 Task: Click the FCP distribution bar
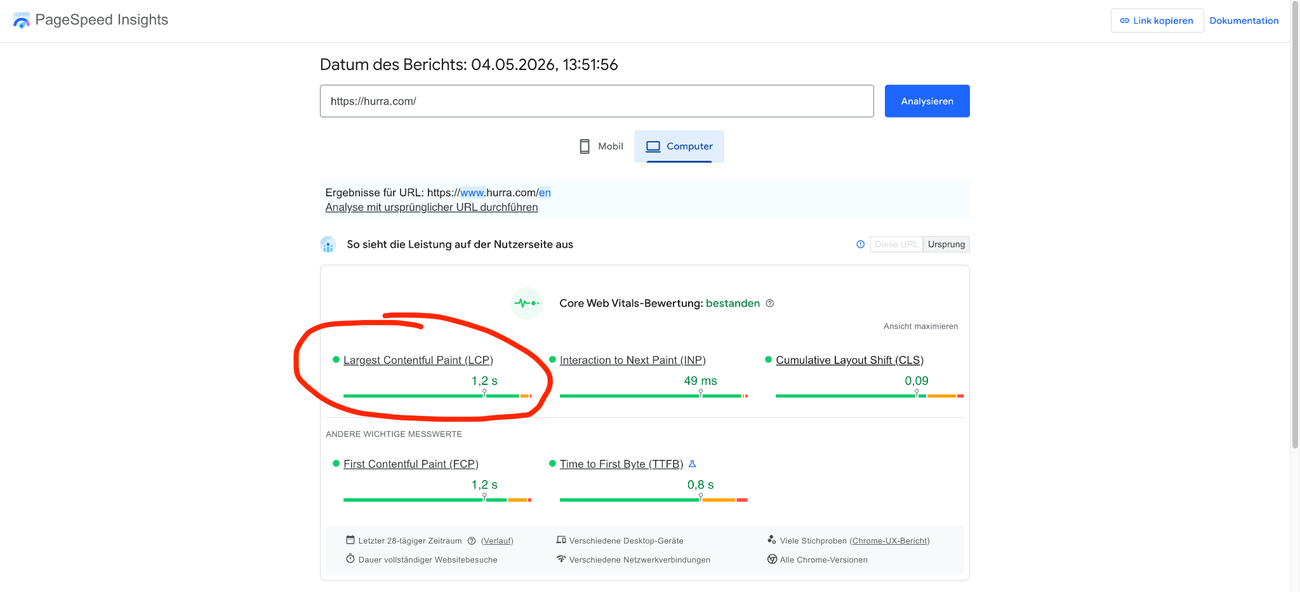[x=437, y=500]
